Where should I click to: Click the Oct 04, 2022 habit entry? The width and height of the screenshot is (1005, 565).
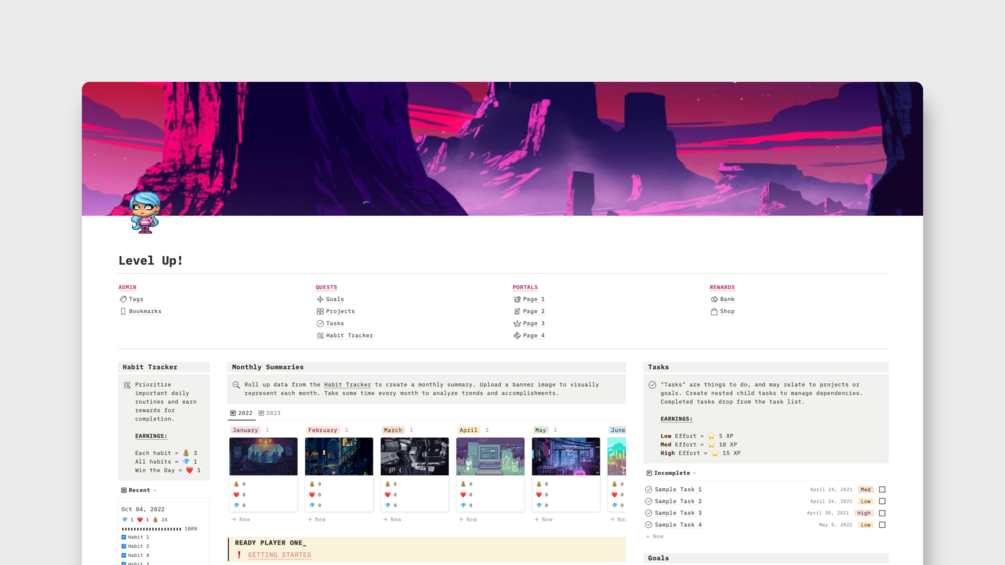pos(143,509)
